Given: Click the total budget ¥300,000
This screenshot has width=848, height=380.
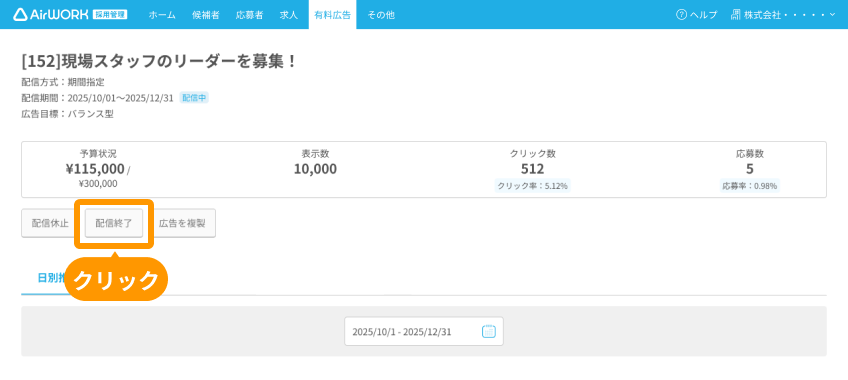Looking at the screenshot, I should click(98, 184).
